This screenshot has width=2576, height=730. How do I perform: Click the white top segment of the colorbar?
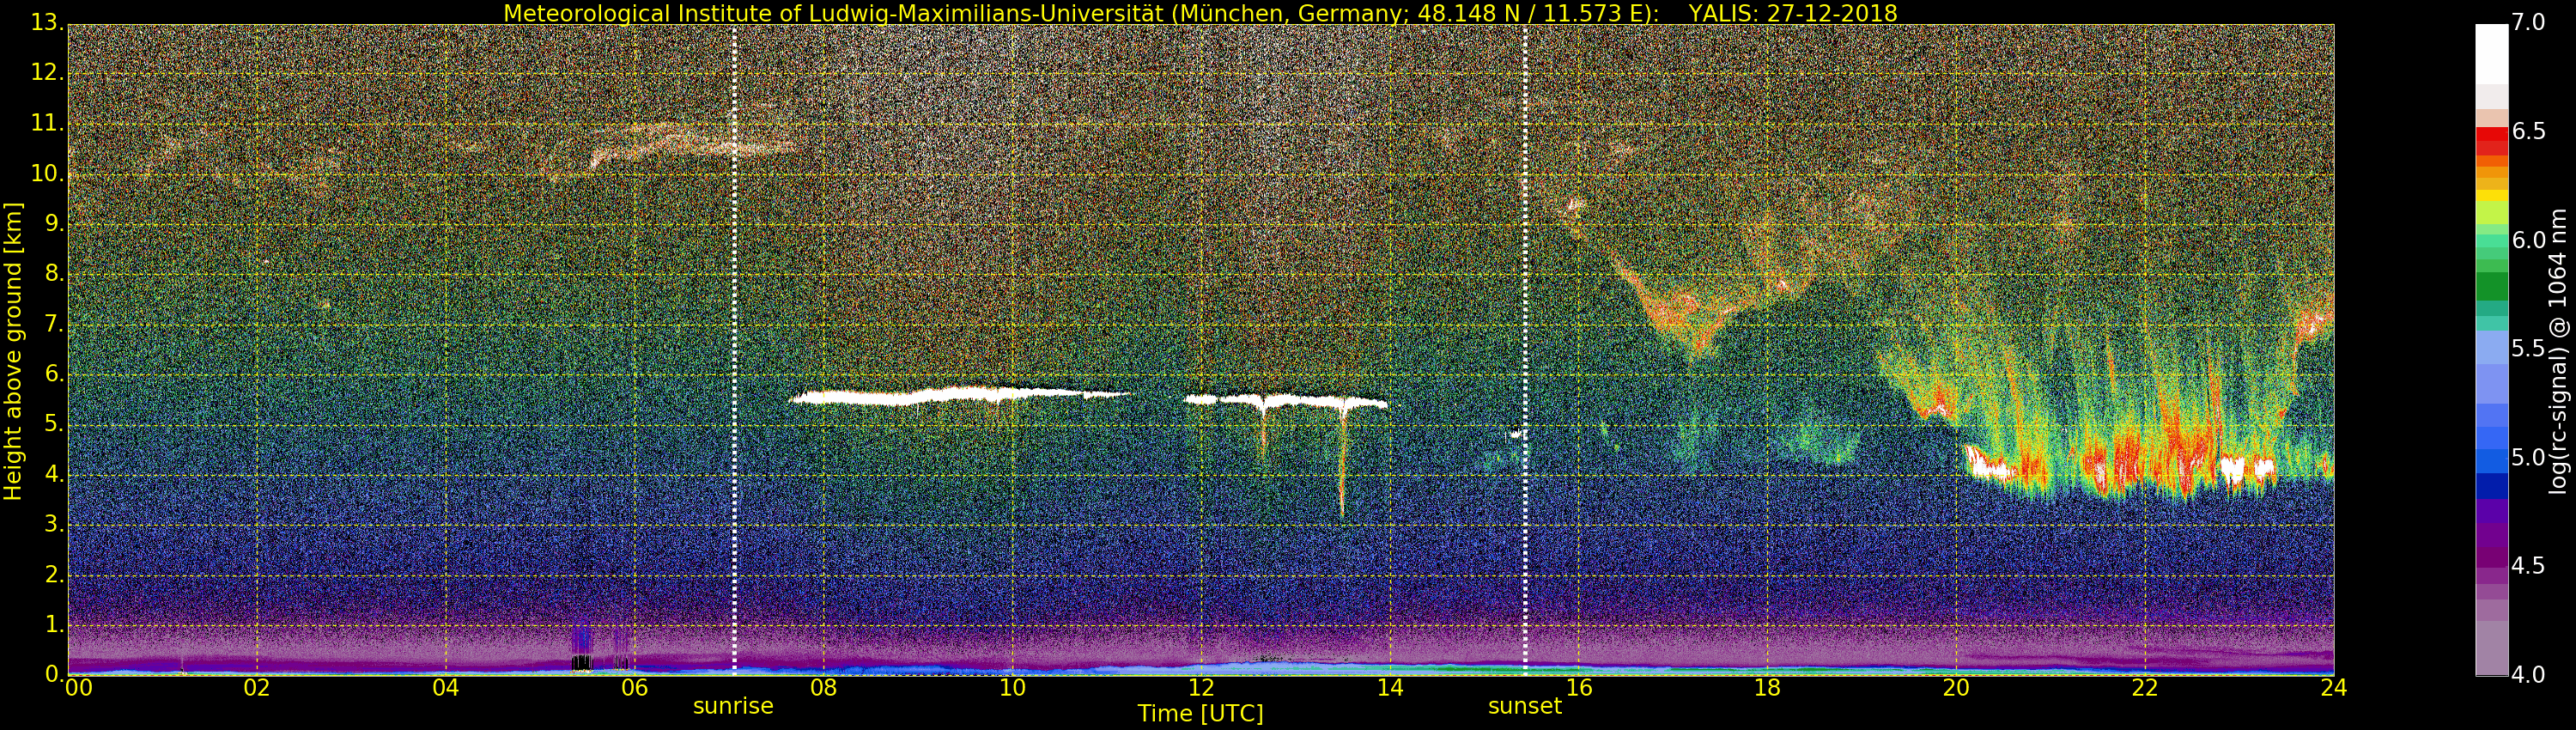click(2491, 54)
